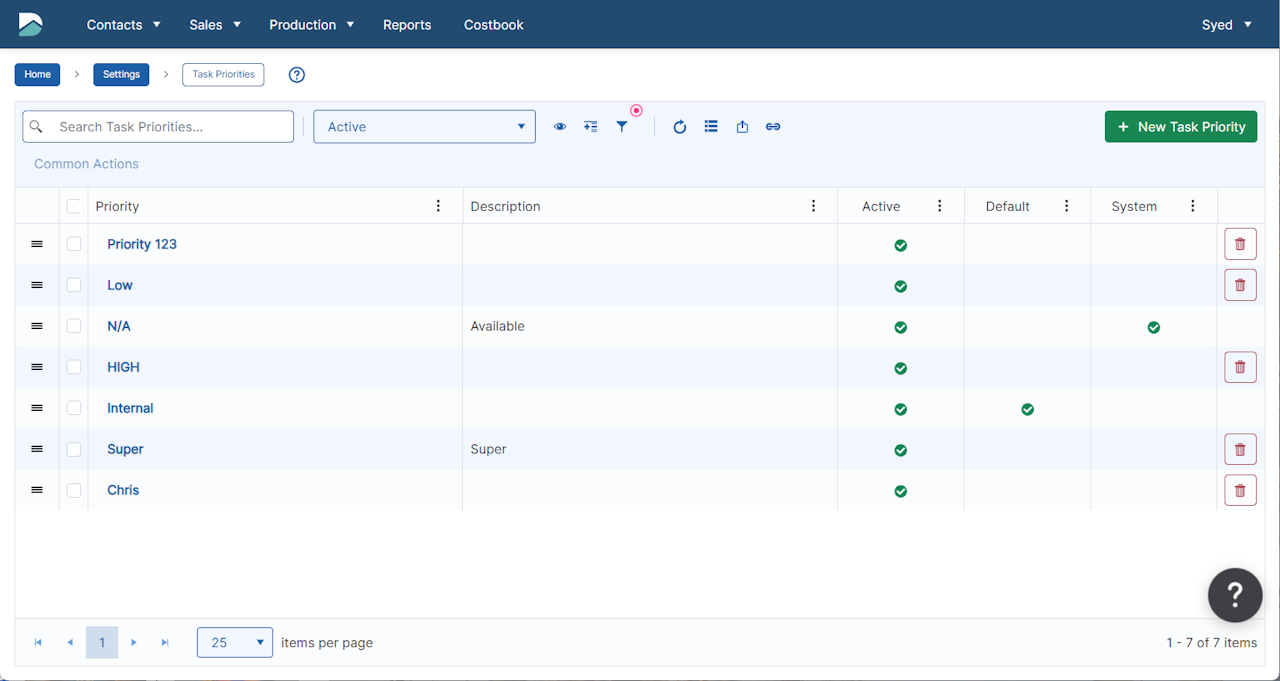
Task: Select the checkbox beside Super
Action: tap(74, 449)
